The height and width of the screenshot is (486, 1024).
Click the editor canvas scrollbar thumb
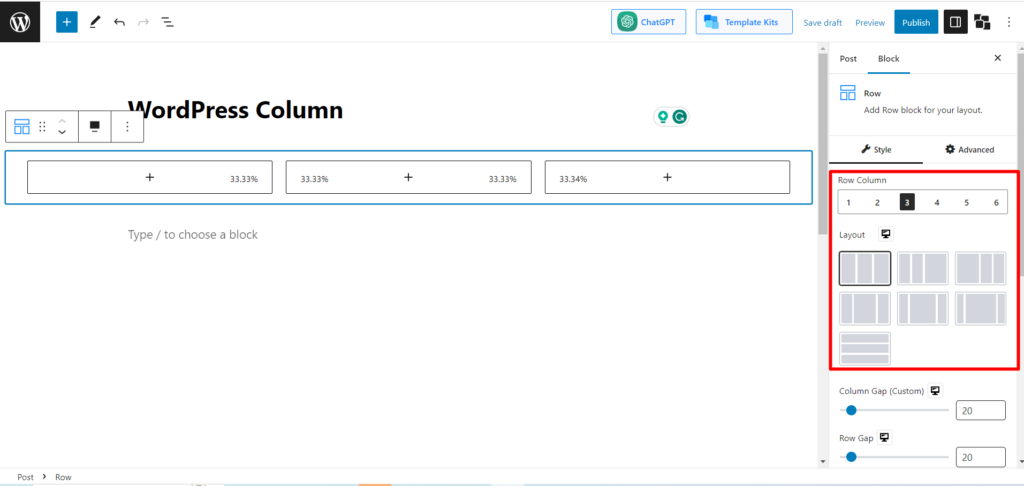tap(822, 144)
